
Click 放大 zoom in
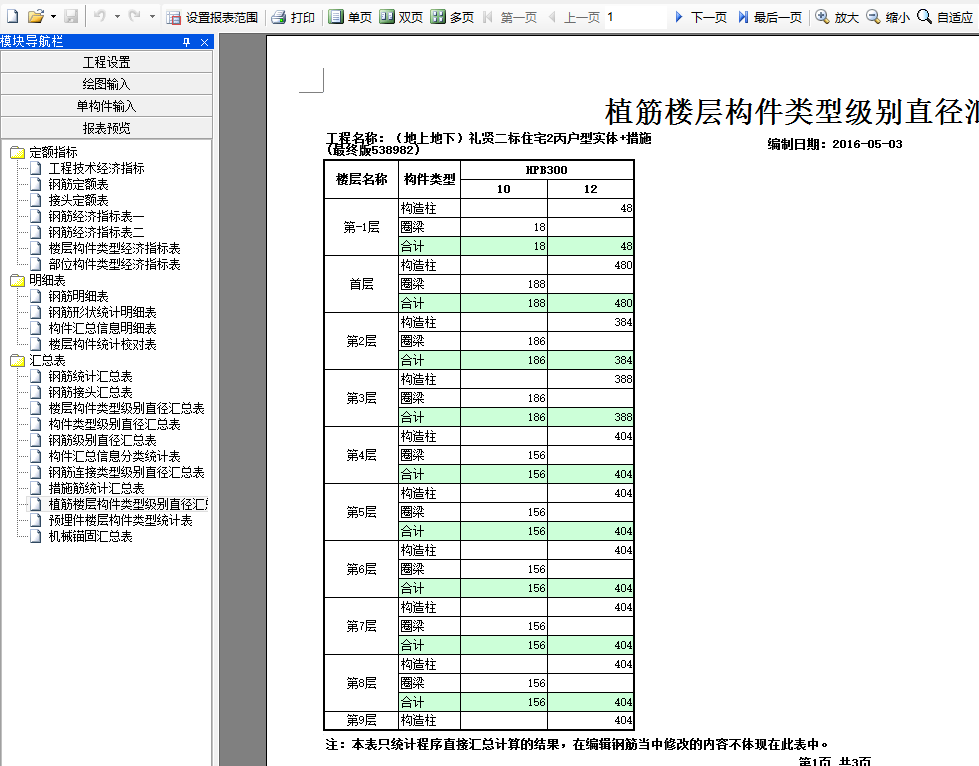(837, 17)
